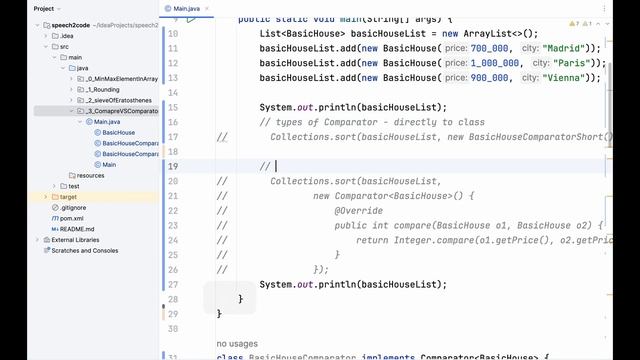Select the main folder in project tree

75,58
